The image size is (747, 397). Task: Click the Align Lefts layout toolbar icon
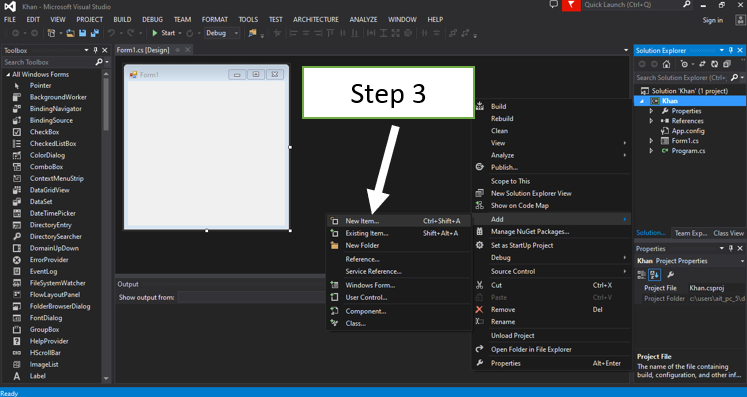coord(293,33)
